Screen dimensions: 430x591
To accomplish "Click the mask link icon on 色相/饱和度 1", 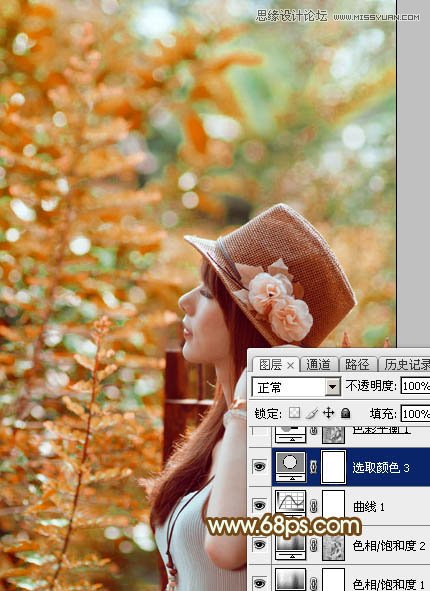I will [314, 583].
